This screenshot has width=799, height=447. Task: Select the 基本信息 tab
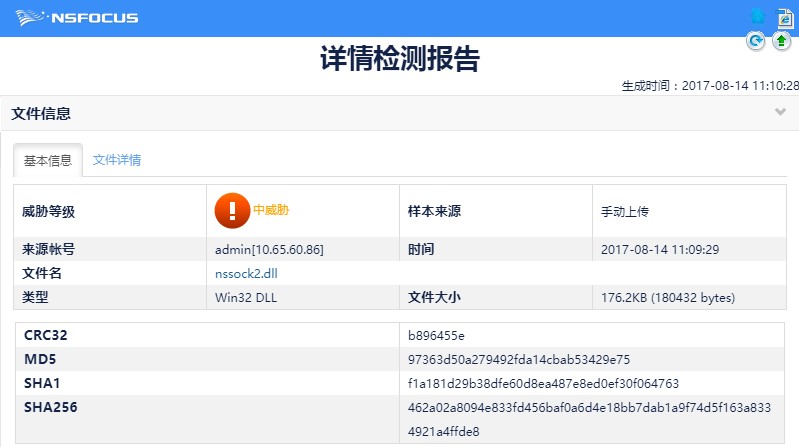[48, 160]
